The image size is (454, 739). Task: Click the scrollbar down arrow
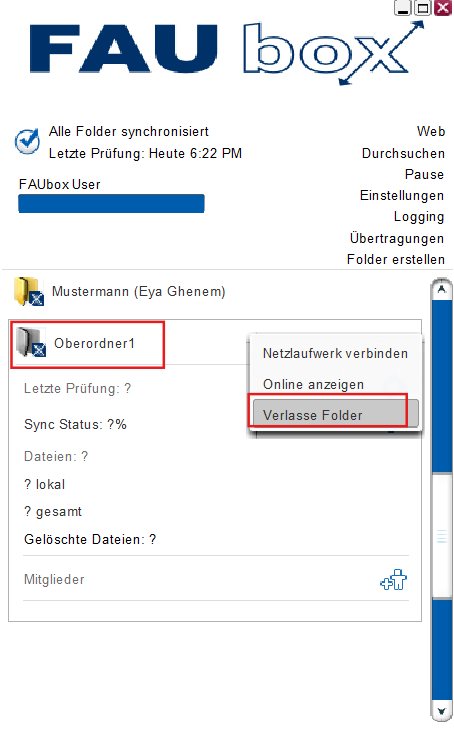pyautogui.click(x=442, y=711)
